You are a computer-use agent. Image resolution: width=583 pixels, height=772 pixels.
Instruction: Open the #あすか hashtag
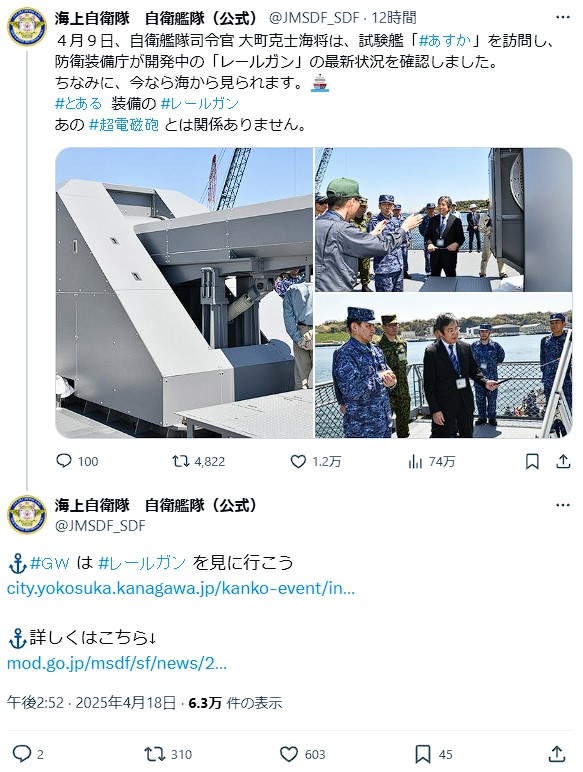[445, 40]
